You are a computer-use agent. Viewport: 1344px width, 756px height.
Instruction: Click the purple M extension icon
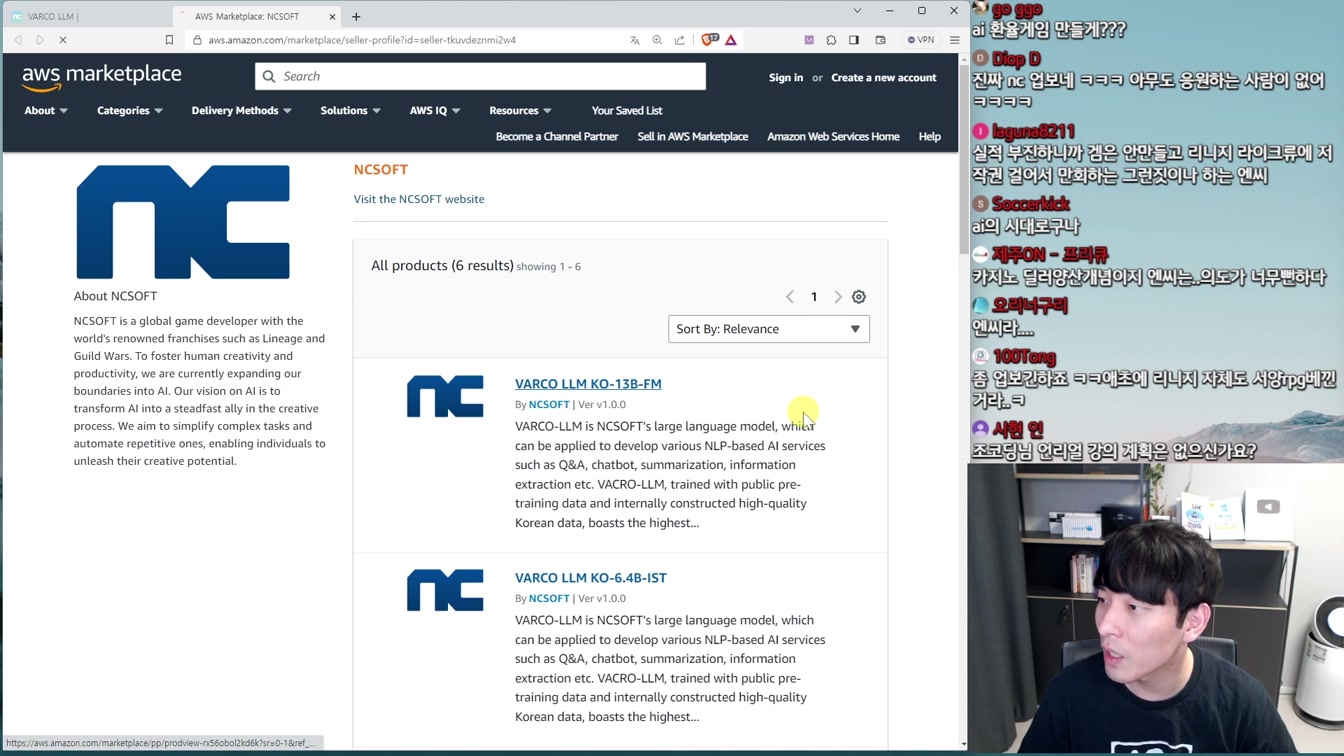809,40
